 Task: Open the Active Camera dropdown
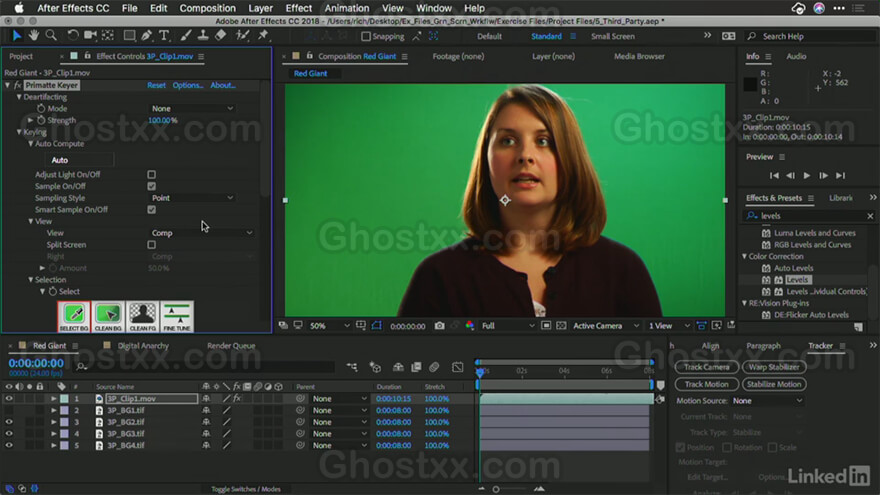point(606,326)
